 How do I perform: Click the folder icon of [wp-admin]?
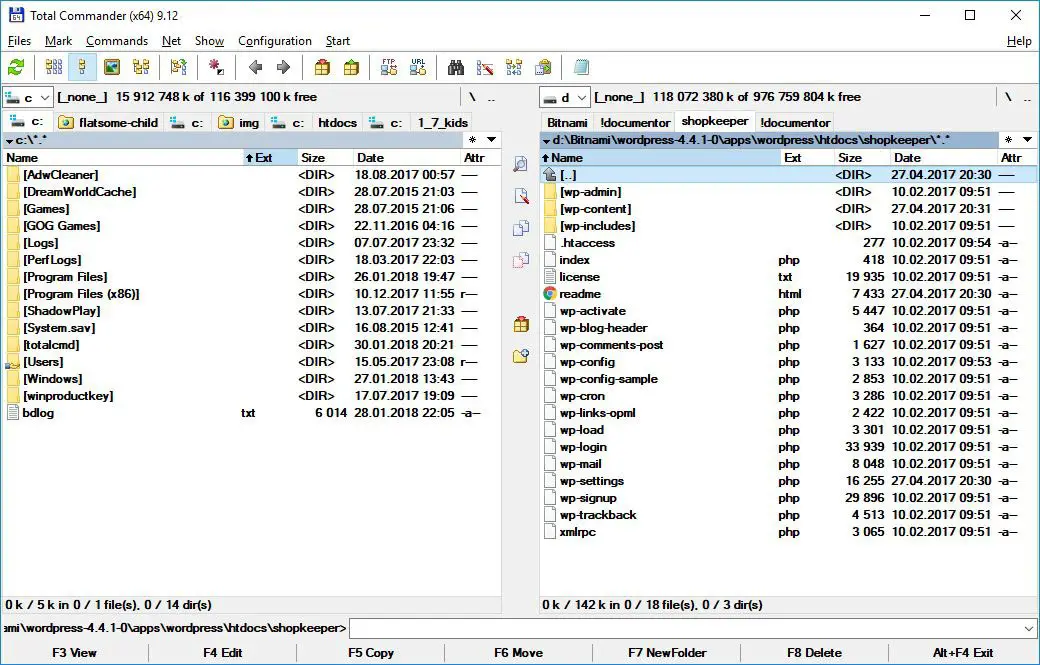(549, 192)
